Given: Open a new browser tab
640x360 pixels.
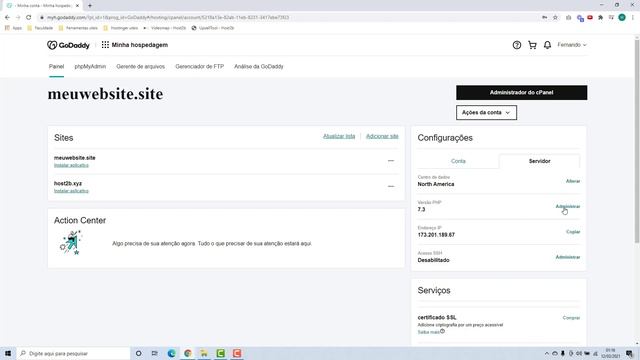Looking at the screenshot, I should pos(90,6).
